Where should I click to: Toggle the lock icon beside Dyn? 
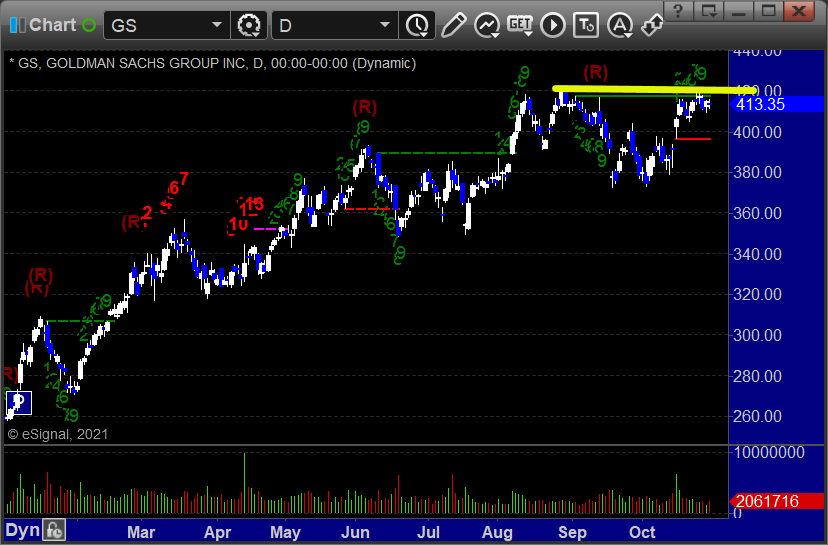pos(54,530)
